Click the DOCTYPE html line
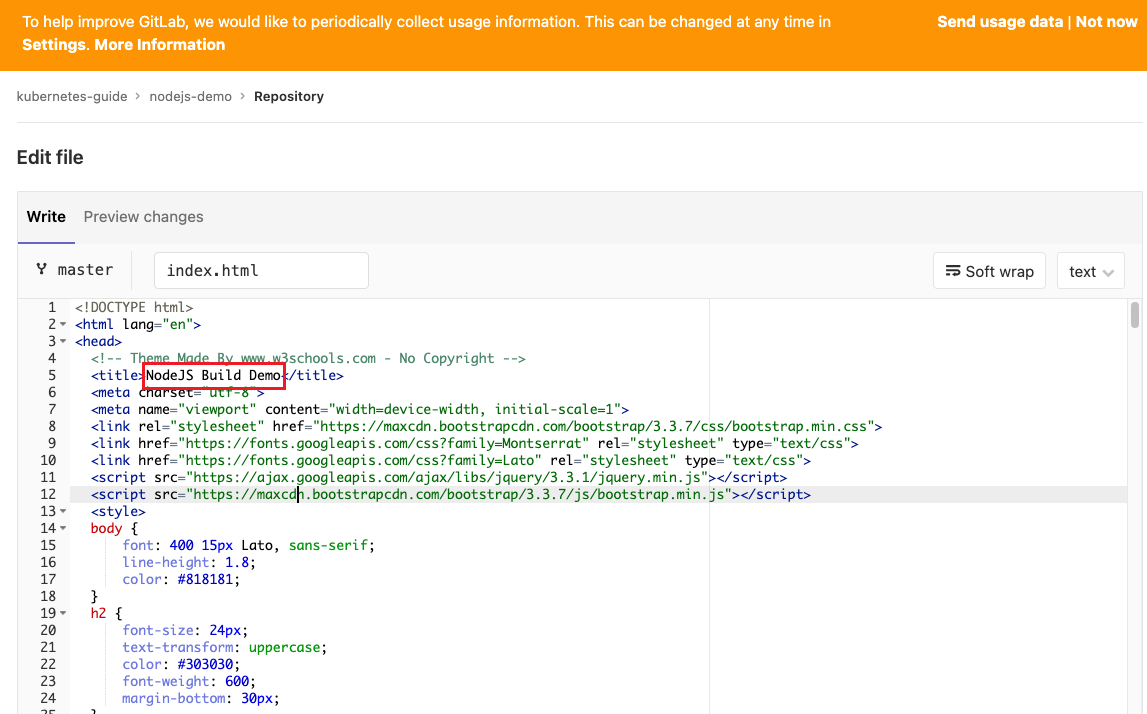The width and height of the screenshot is (1147, 714). pyautogui.click(x=134, y=307)
